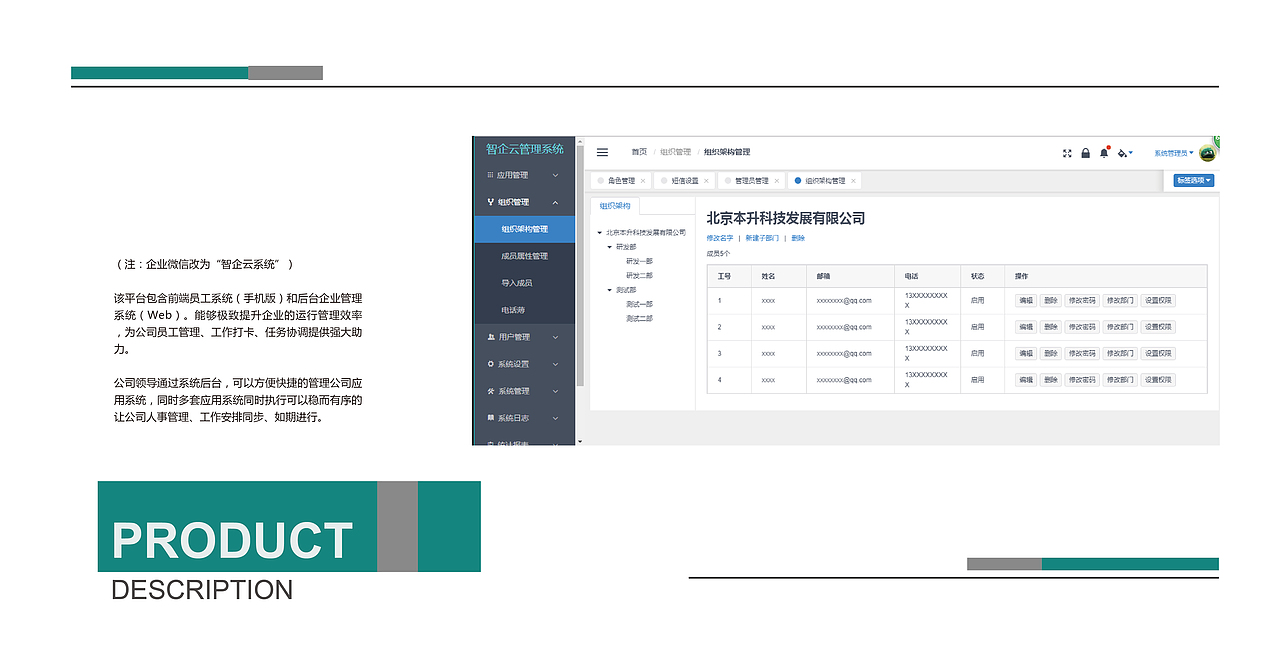Click 设置权限 for employee number 4
Screen dimensions: 1280x648
(x=1158, y=380)
